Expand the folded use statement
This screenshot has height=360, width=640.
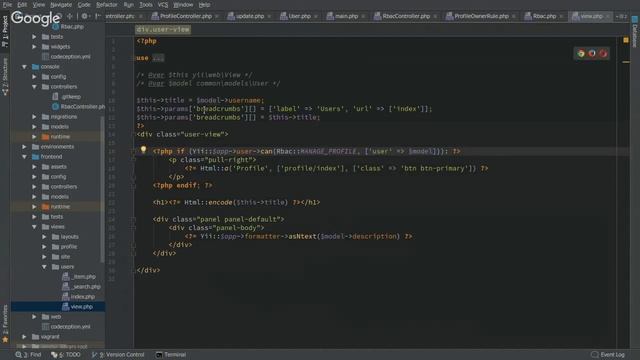pyautogui.click(x=158, y=58)
